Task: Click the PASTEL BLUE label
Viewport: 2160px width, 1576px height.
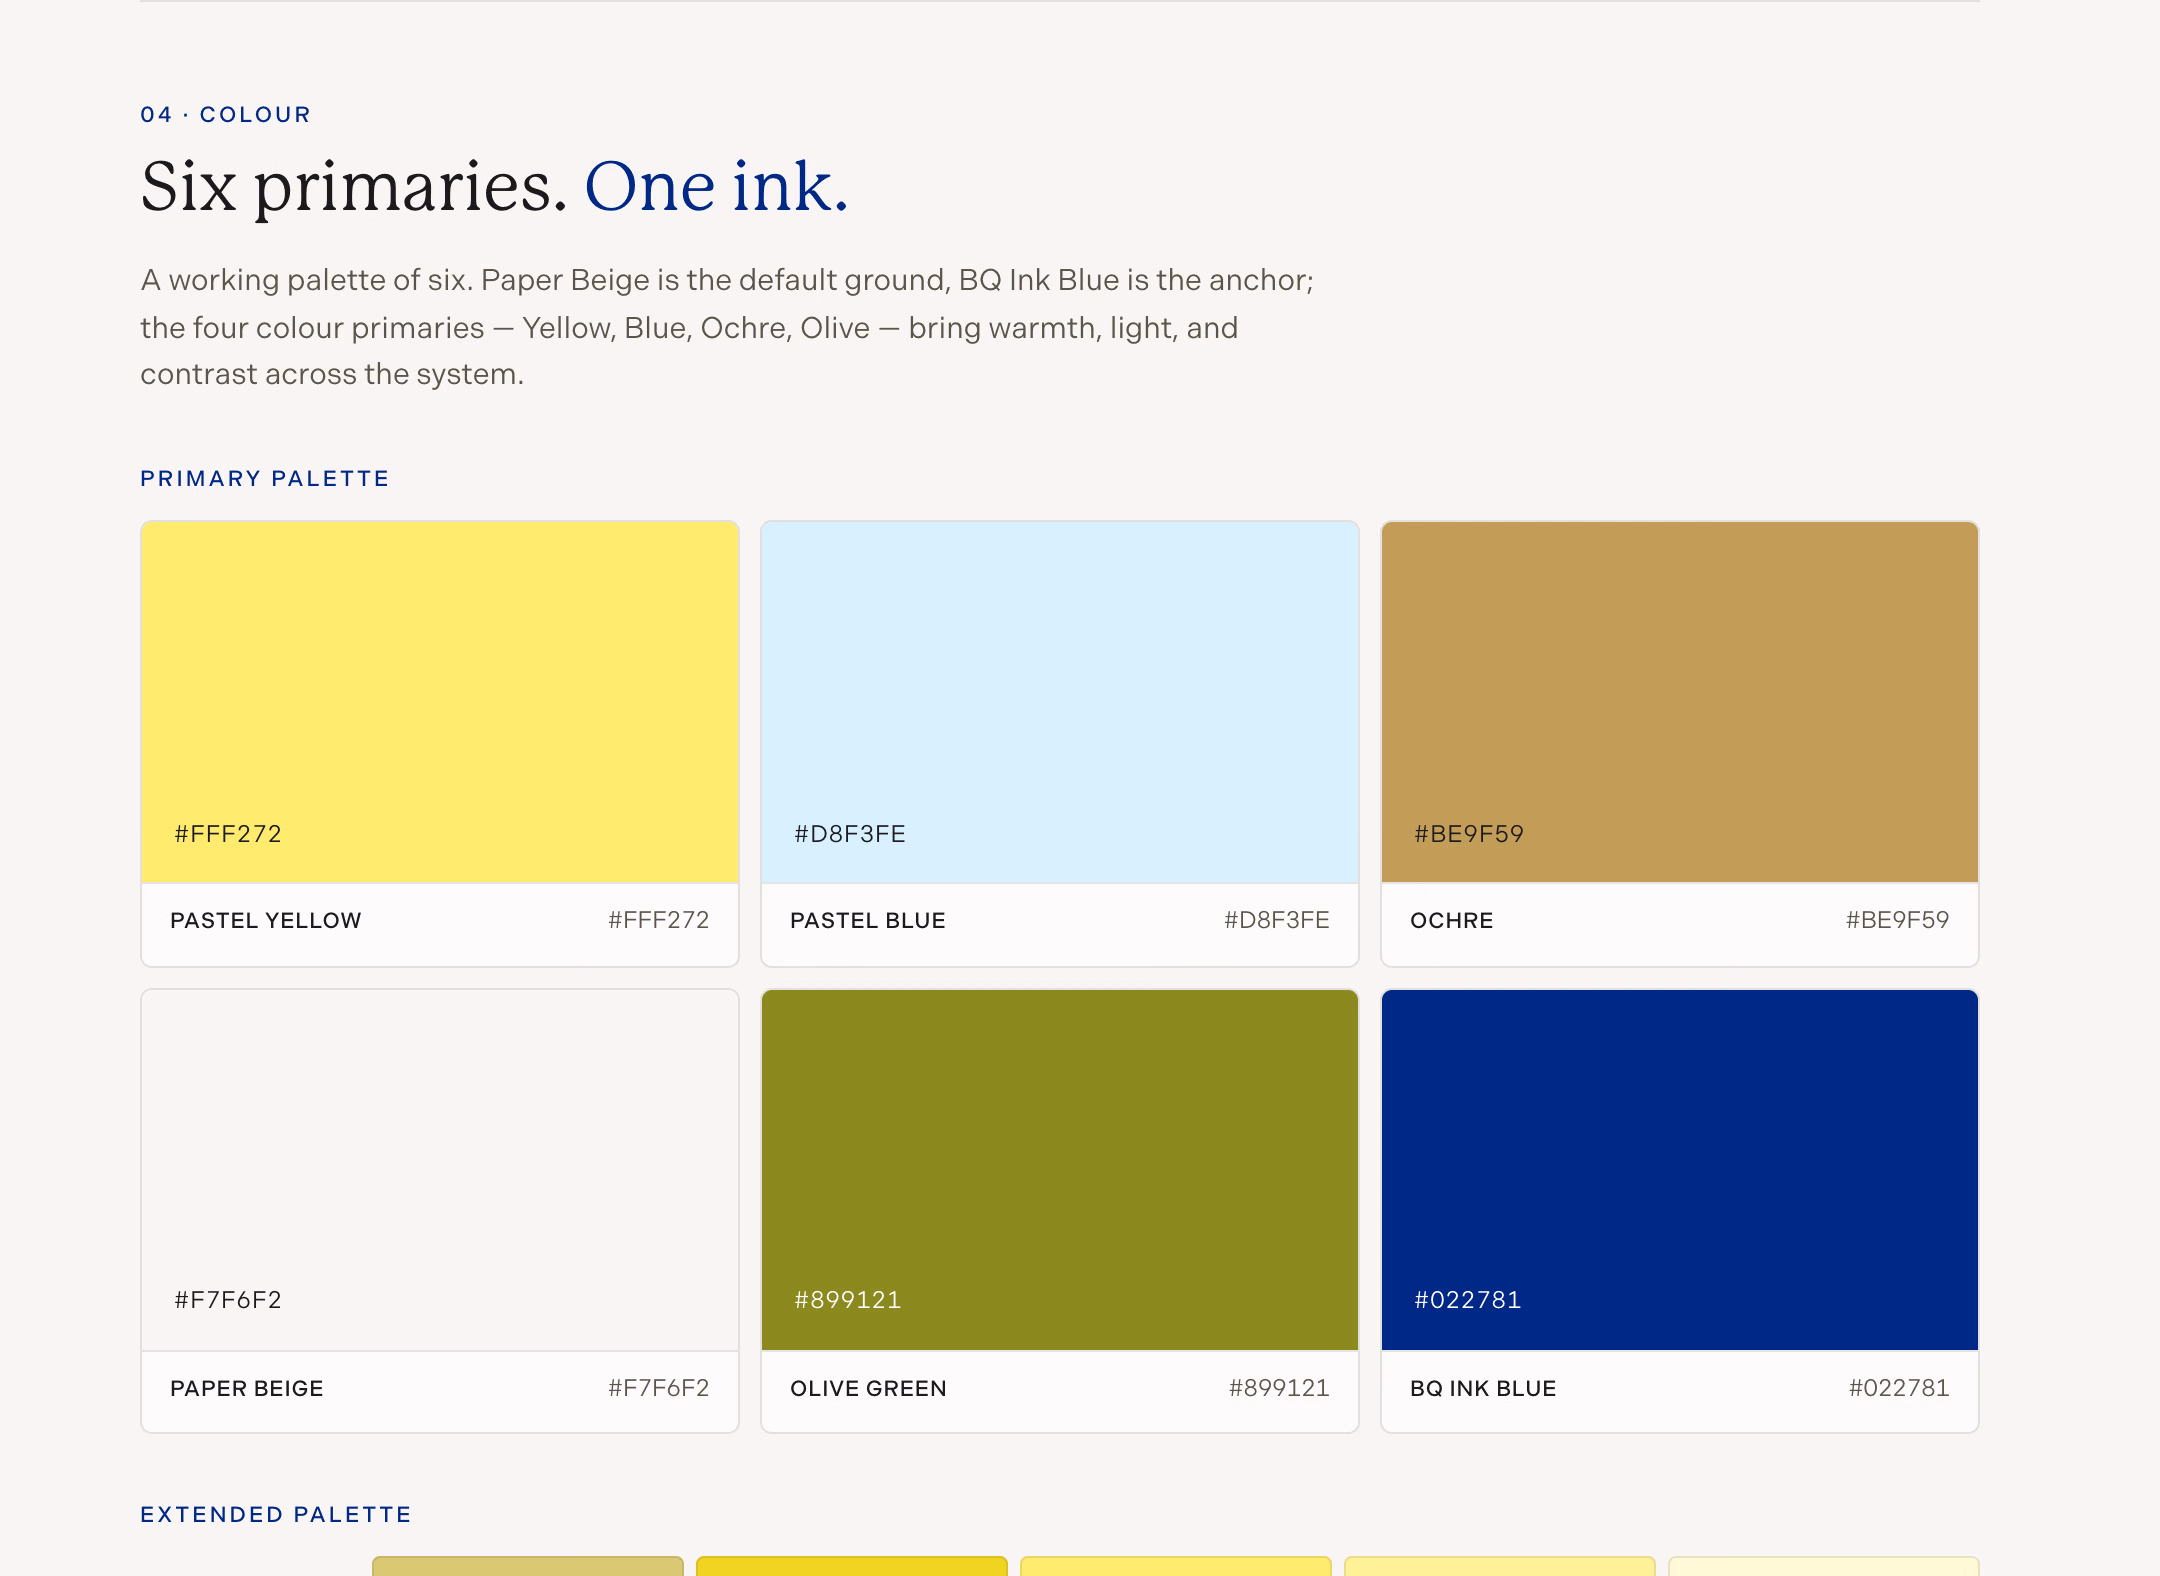Action: coord(867,920)
